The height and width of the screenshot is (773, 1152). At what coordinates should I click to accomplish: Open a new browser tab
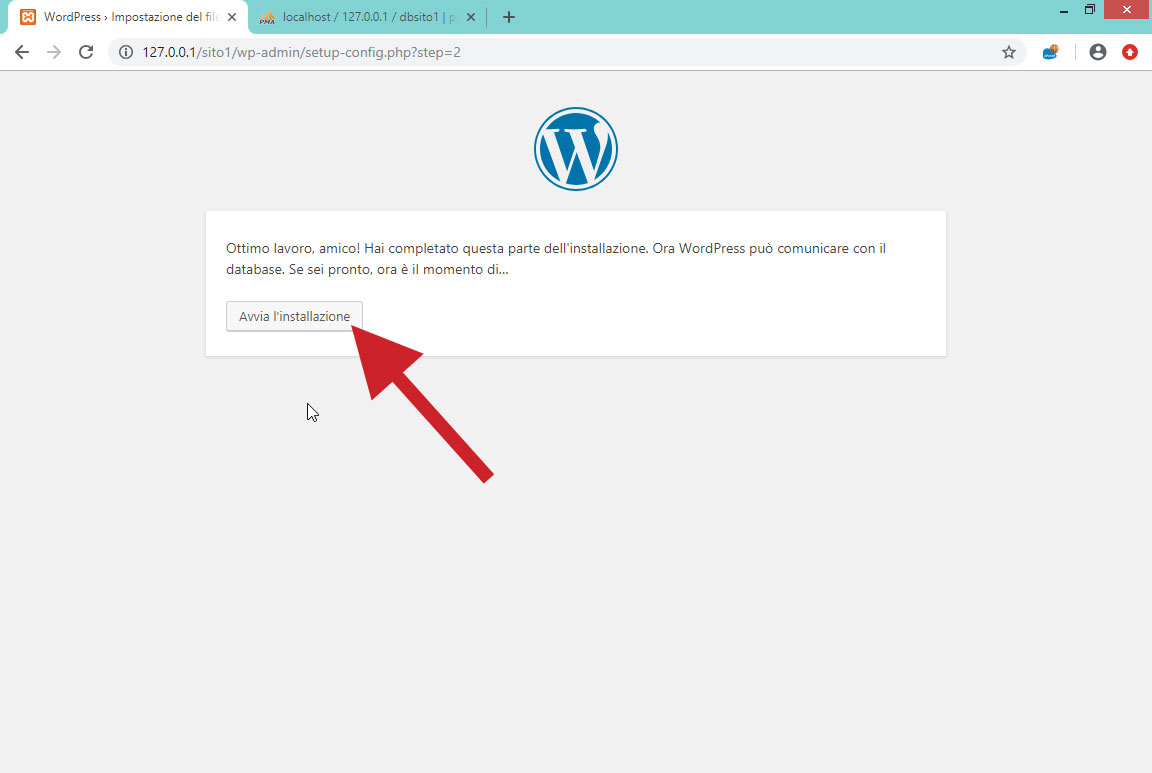tap(508, 17)
